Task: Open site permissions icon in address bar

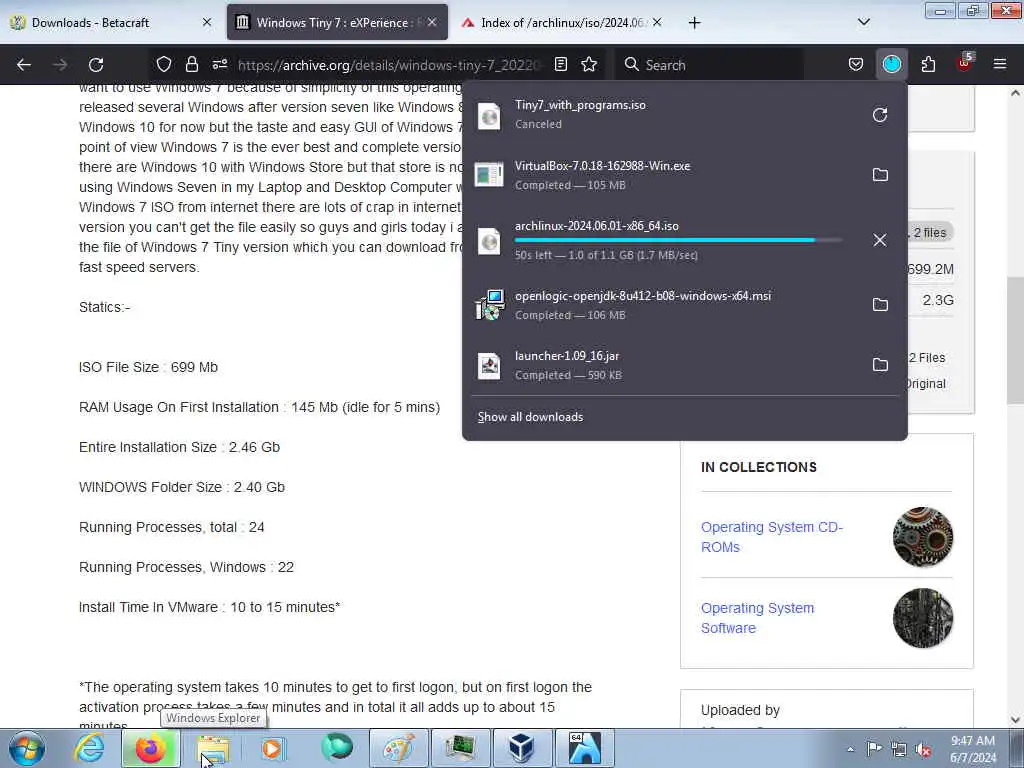Action: pyautogui.click(x=220, y=64)
